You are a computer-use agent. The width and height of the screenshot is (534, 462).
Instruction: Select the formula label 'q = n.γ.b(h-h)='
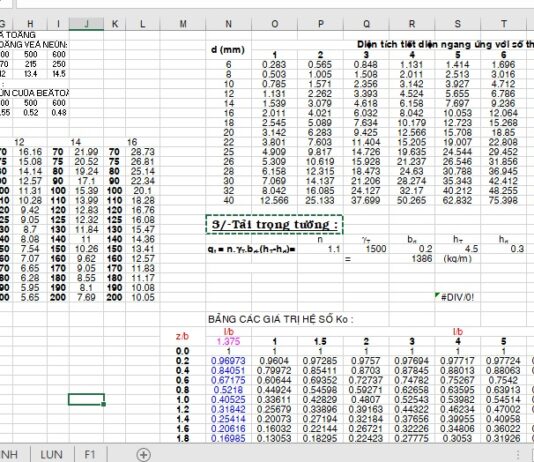coord(252,249)
